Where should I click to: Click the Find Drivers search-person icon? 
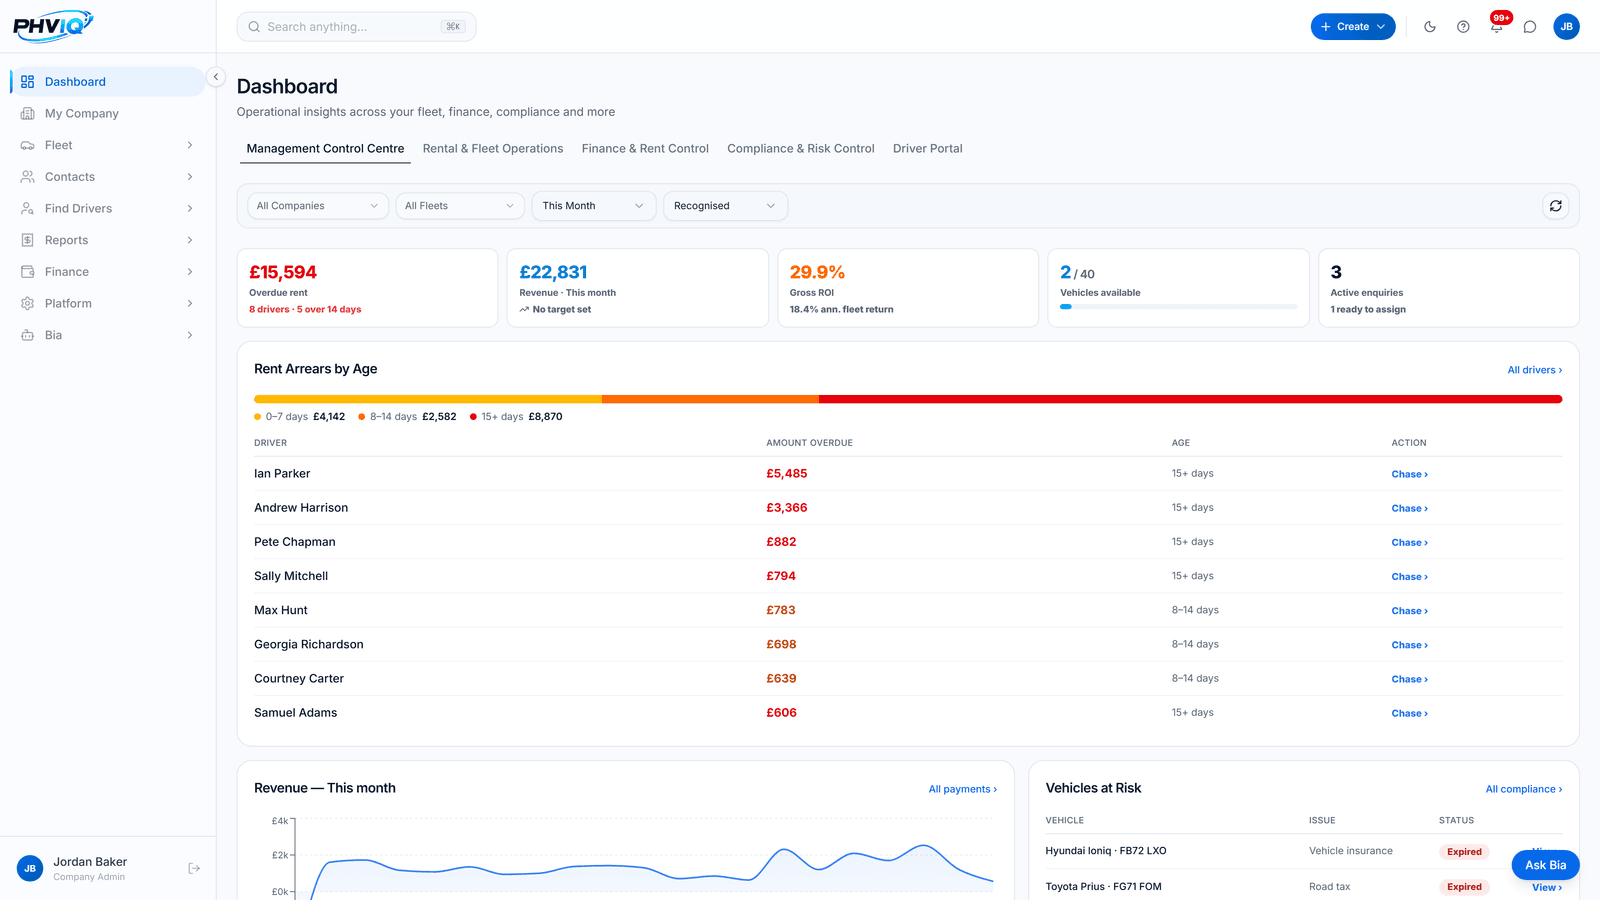point(28,209)
